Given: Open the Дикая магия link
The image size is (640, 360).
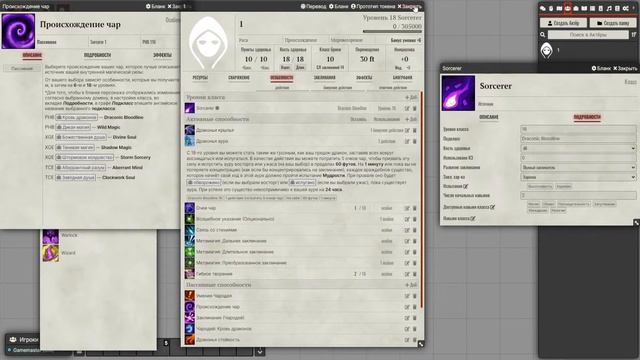Looking at the screenshot, I should (73, 127).
